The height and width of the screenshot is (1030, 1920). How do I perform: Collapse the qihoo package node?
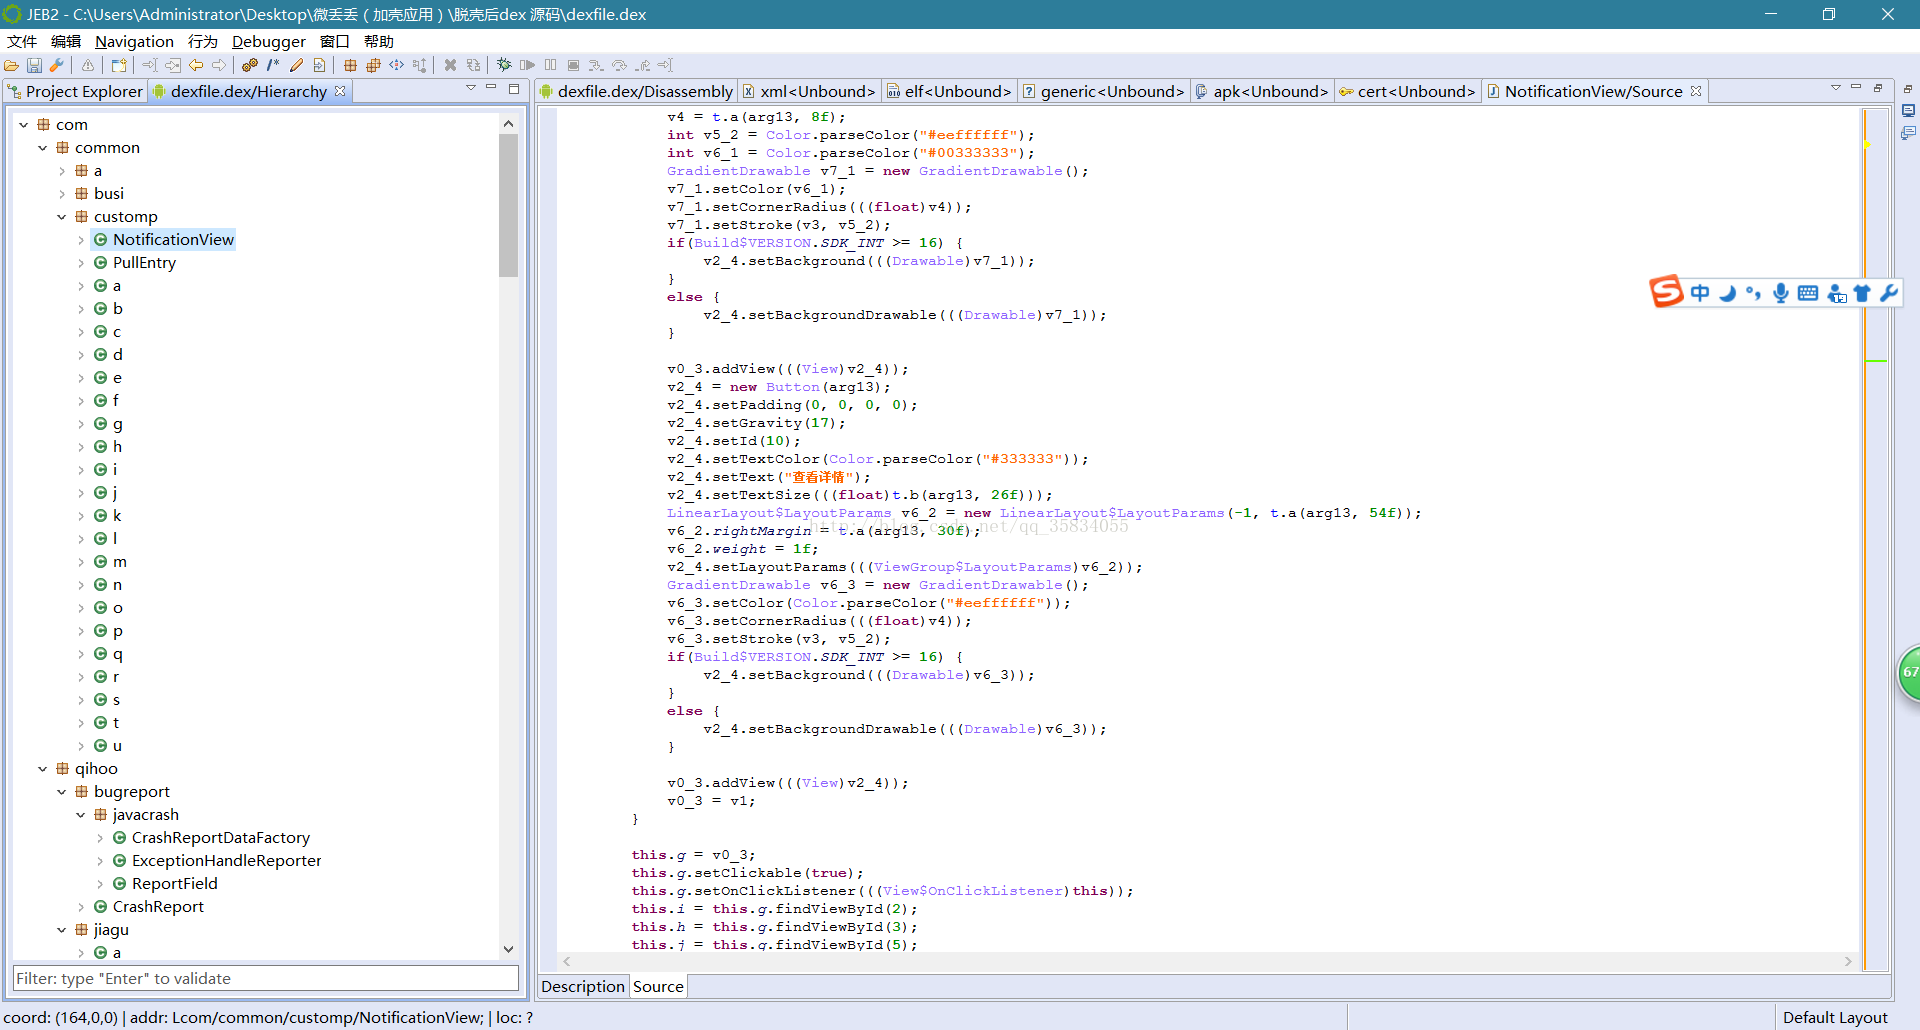(x=43, y=769)
